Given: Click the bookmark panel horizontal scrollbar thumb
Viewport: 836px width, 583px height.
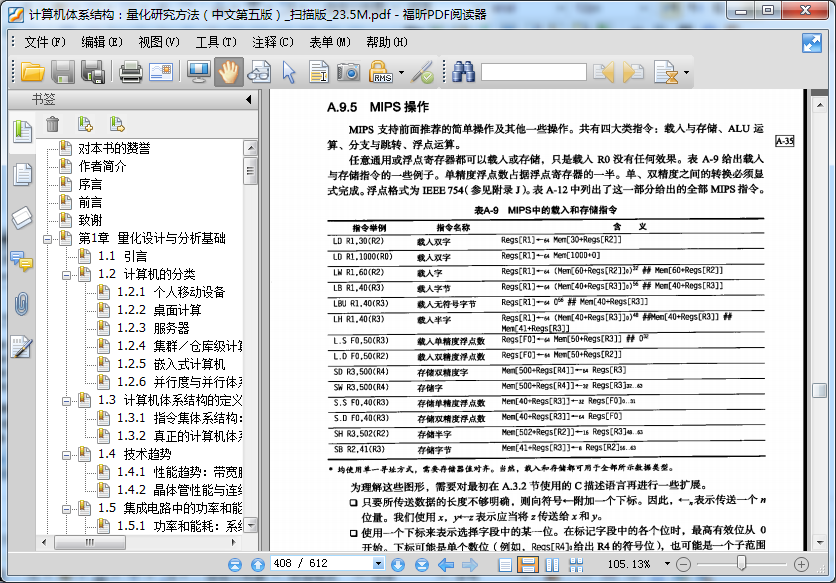Looking at the screenshot, I should click(x=90, y=542).
